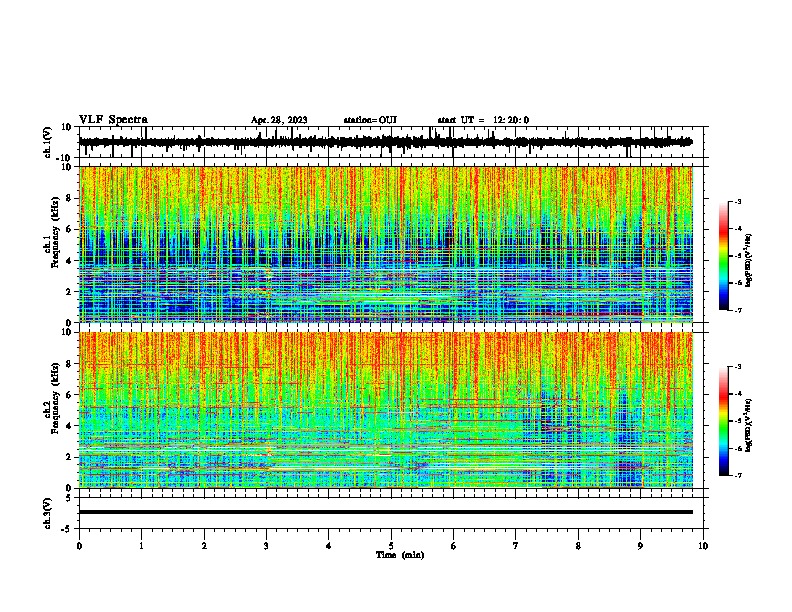Click the ch.2 colorbar "-7" bottom label
This screenshot has width=792, height=612.
click(x=737, y=475)
